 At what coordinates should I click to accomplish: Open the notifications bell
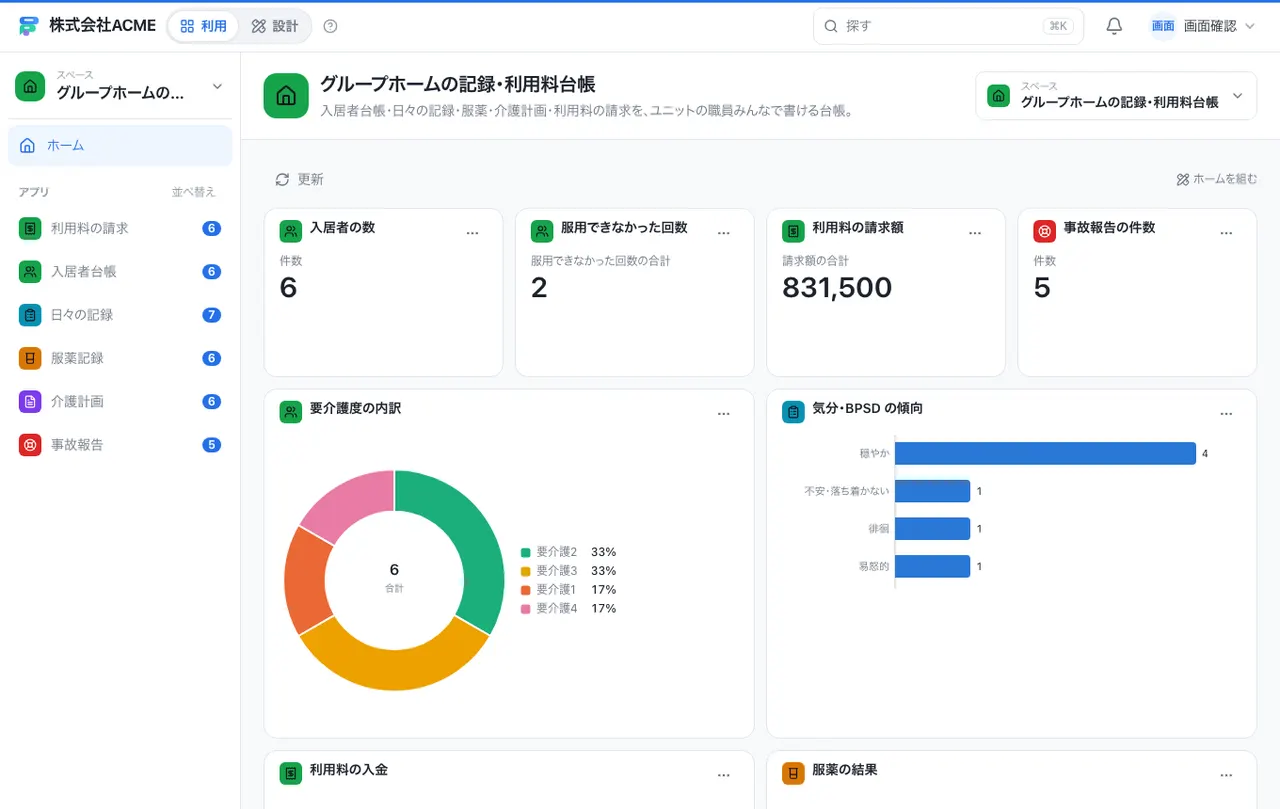pos(1114,26)
